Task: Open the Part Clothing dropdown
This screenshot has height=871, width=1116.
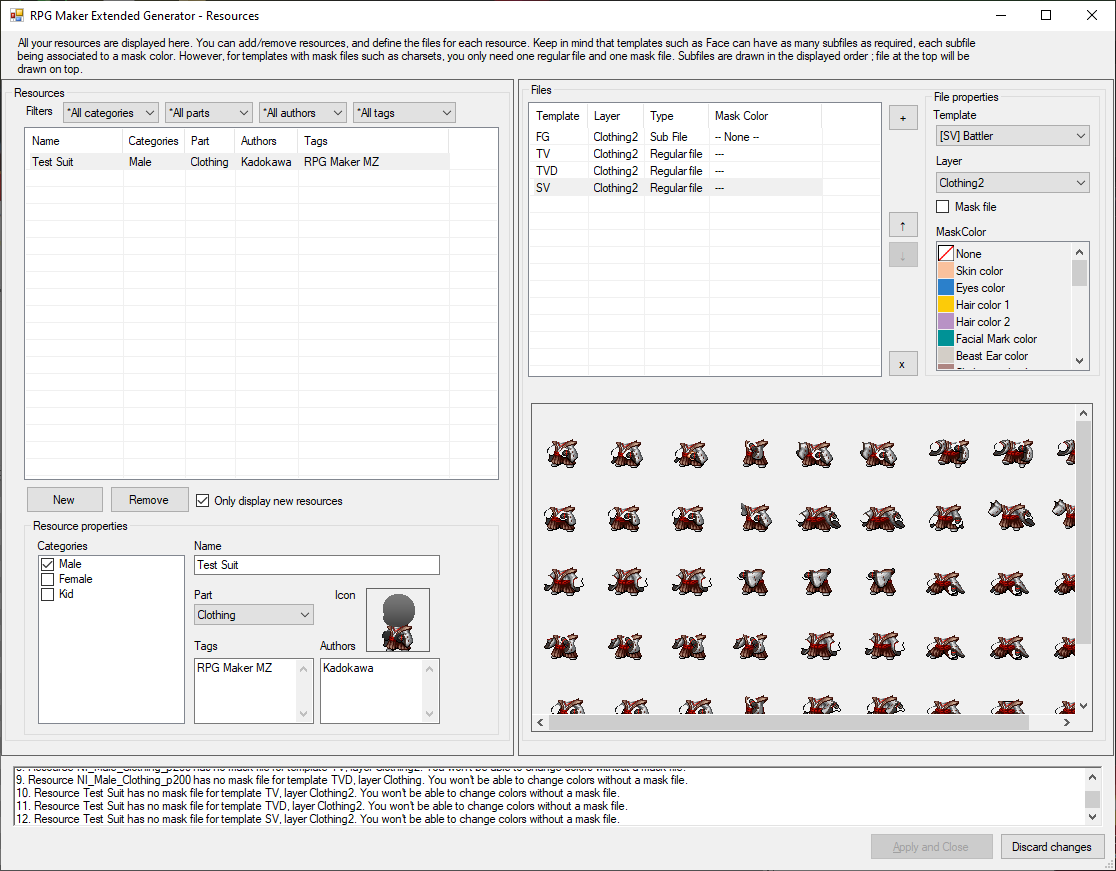Action: pyautogui.click(x=254, y=614)
